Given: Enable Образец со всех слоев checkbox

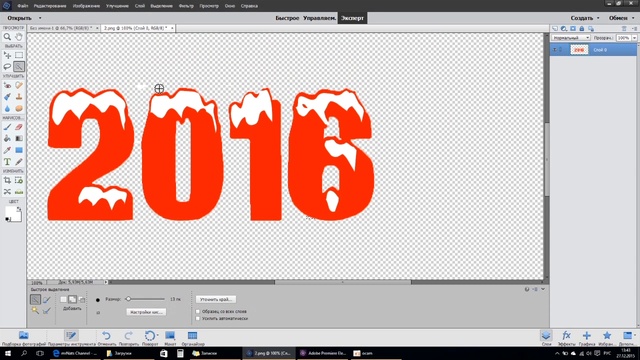Looking at the screenshot, I should [x=198, y=311].
